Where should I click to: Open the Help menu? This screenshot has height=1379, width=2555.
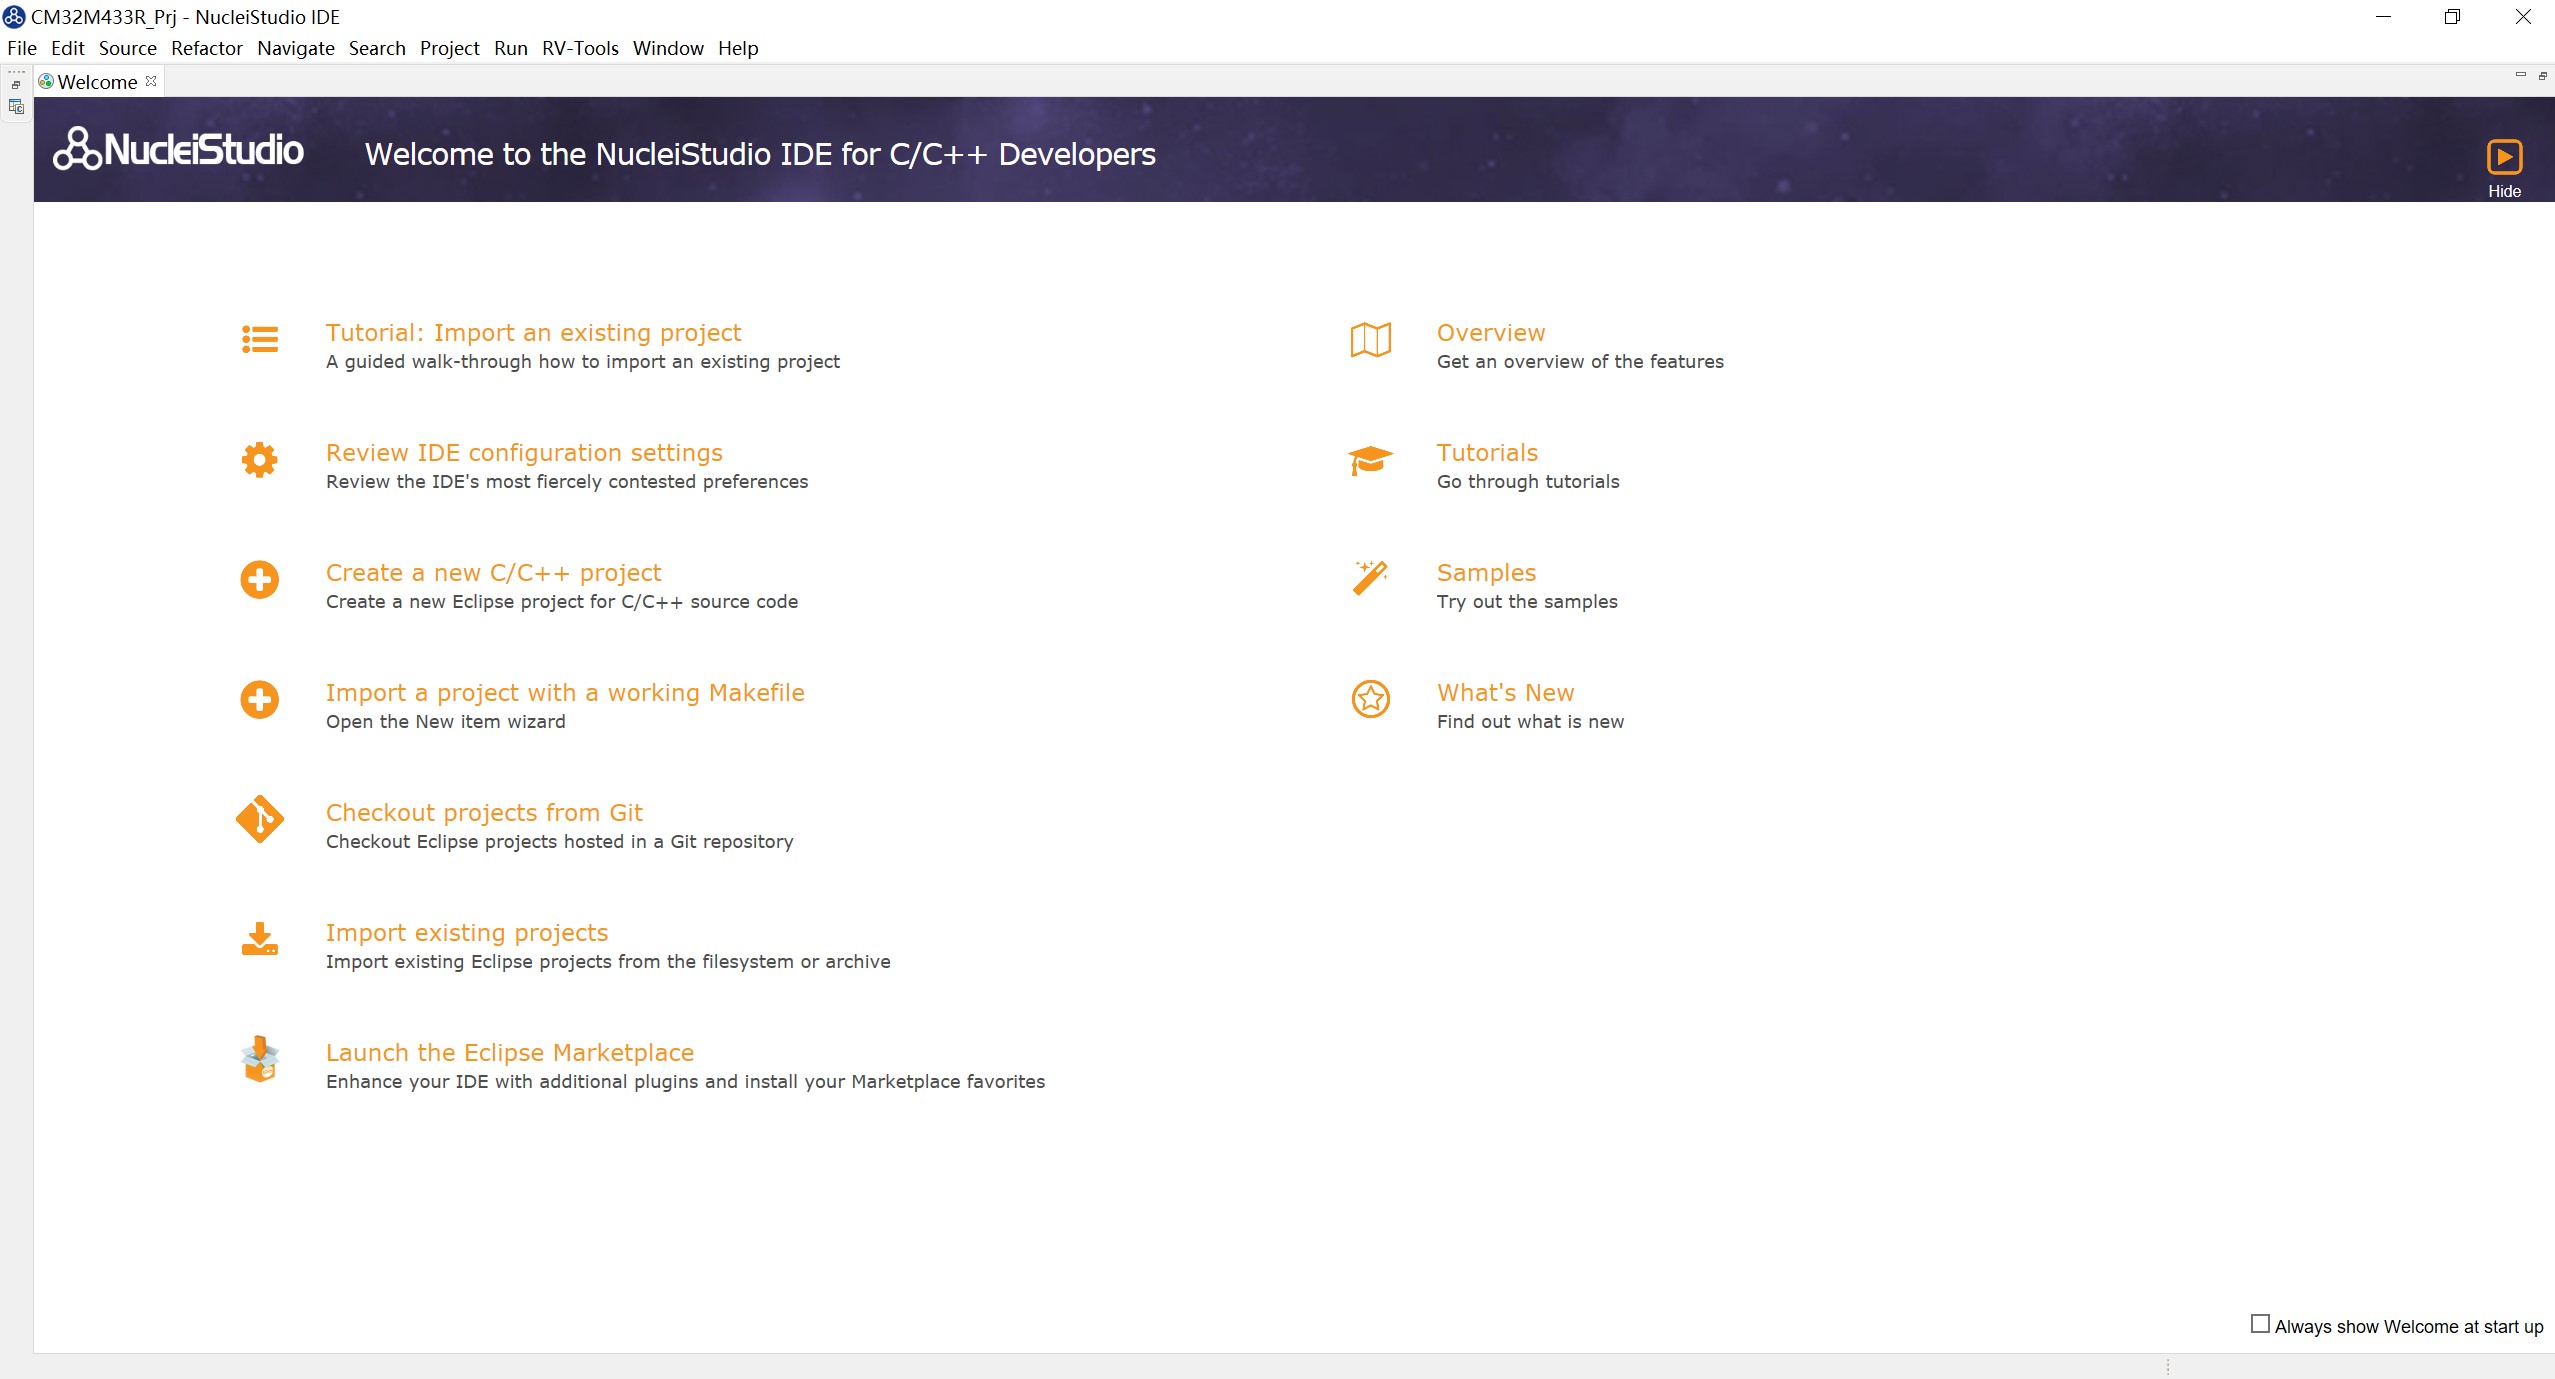pyautogui.click(x=738, y=48)
